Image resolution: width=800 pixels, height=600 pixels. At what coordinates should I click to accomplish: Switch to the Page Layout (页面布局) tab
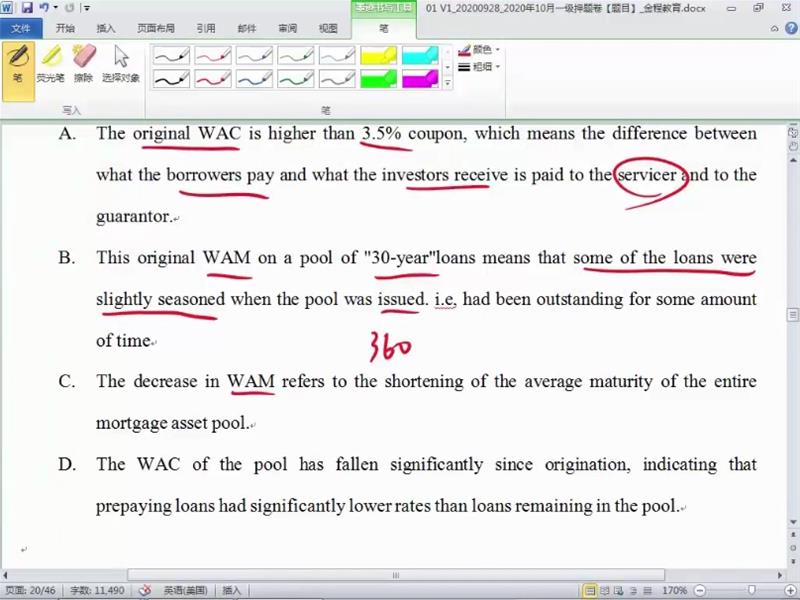click(155, 29)
